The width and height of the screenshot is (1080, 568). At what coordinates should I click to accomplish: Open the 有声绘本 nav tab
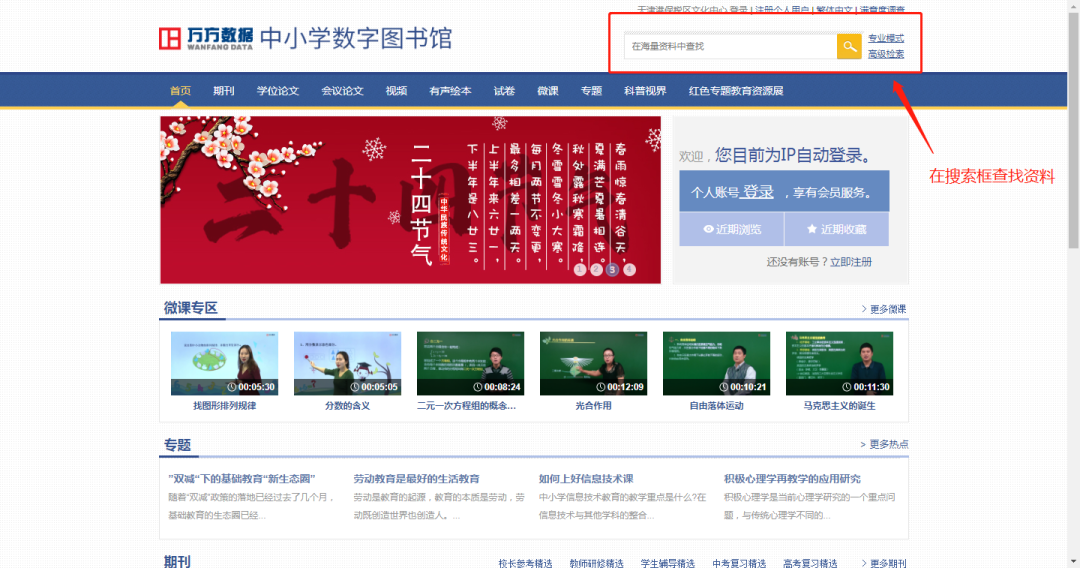(450, 90)
